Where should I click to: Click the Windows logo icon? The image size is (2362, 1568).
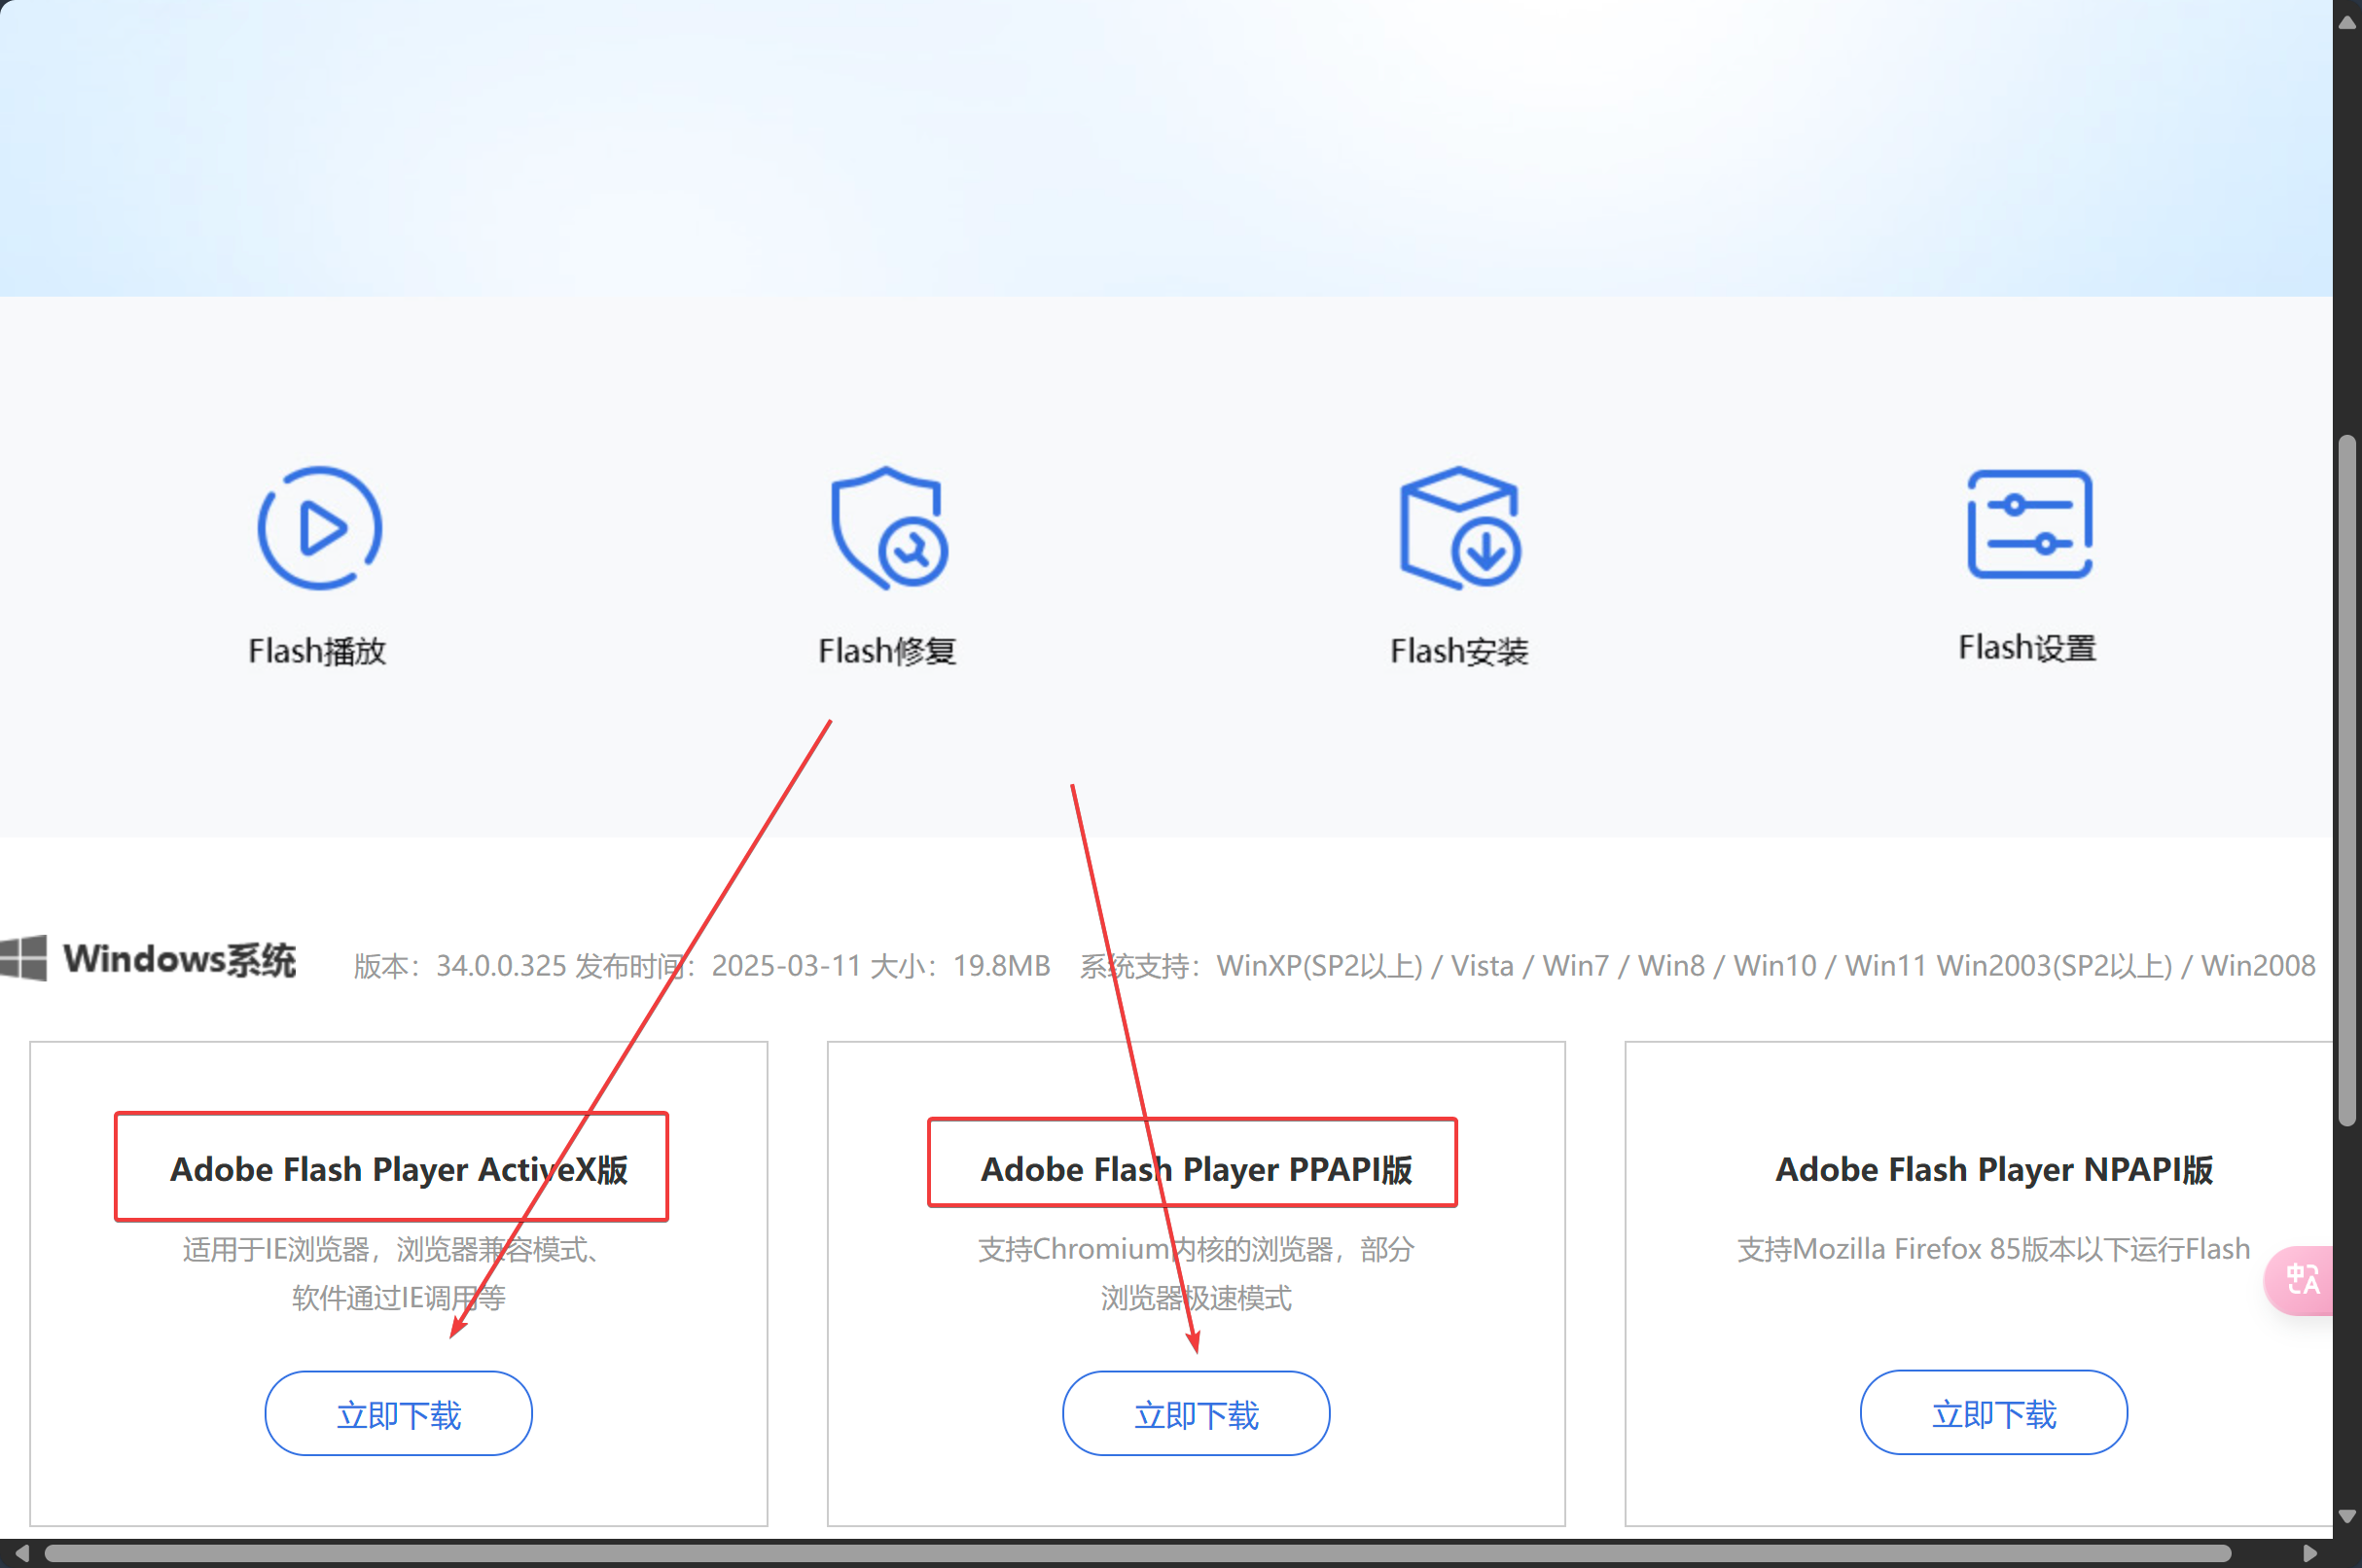point(24,958)
